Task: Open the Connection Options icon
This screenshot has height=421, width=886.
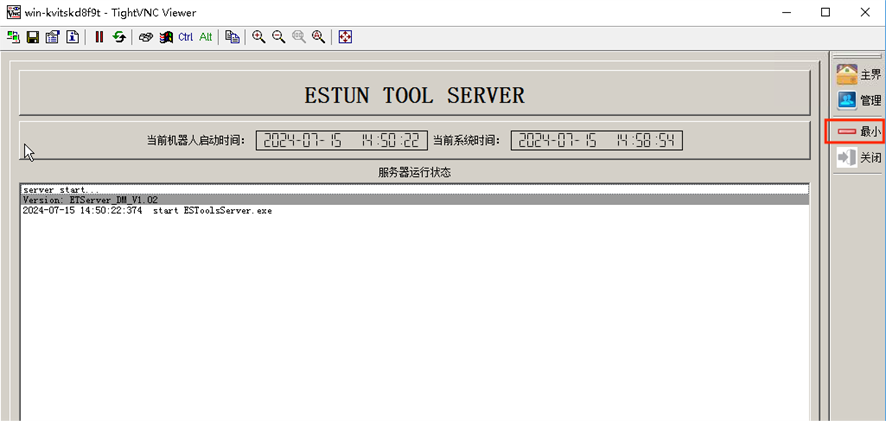Action: pos(53,37)
